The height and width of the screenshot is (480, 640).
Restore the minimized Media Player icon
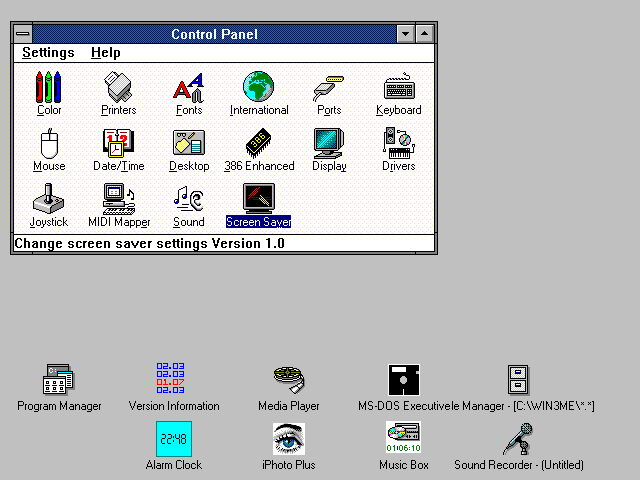coord(289,380)
